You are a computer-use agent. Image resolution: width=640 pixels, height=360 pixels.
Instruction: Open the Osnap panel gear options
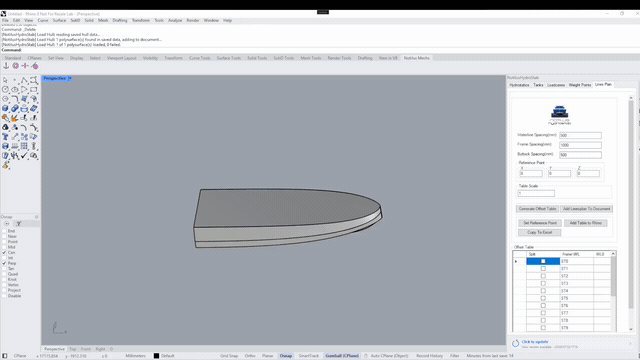point(36,217)
